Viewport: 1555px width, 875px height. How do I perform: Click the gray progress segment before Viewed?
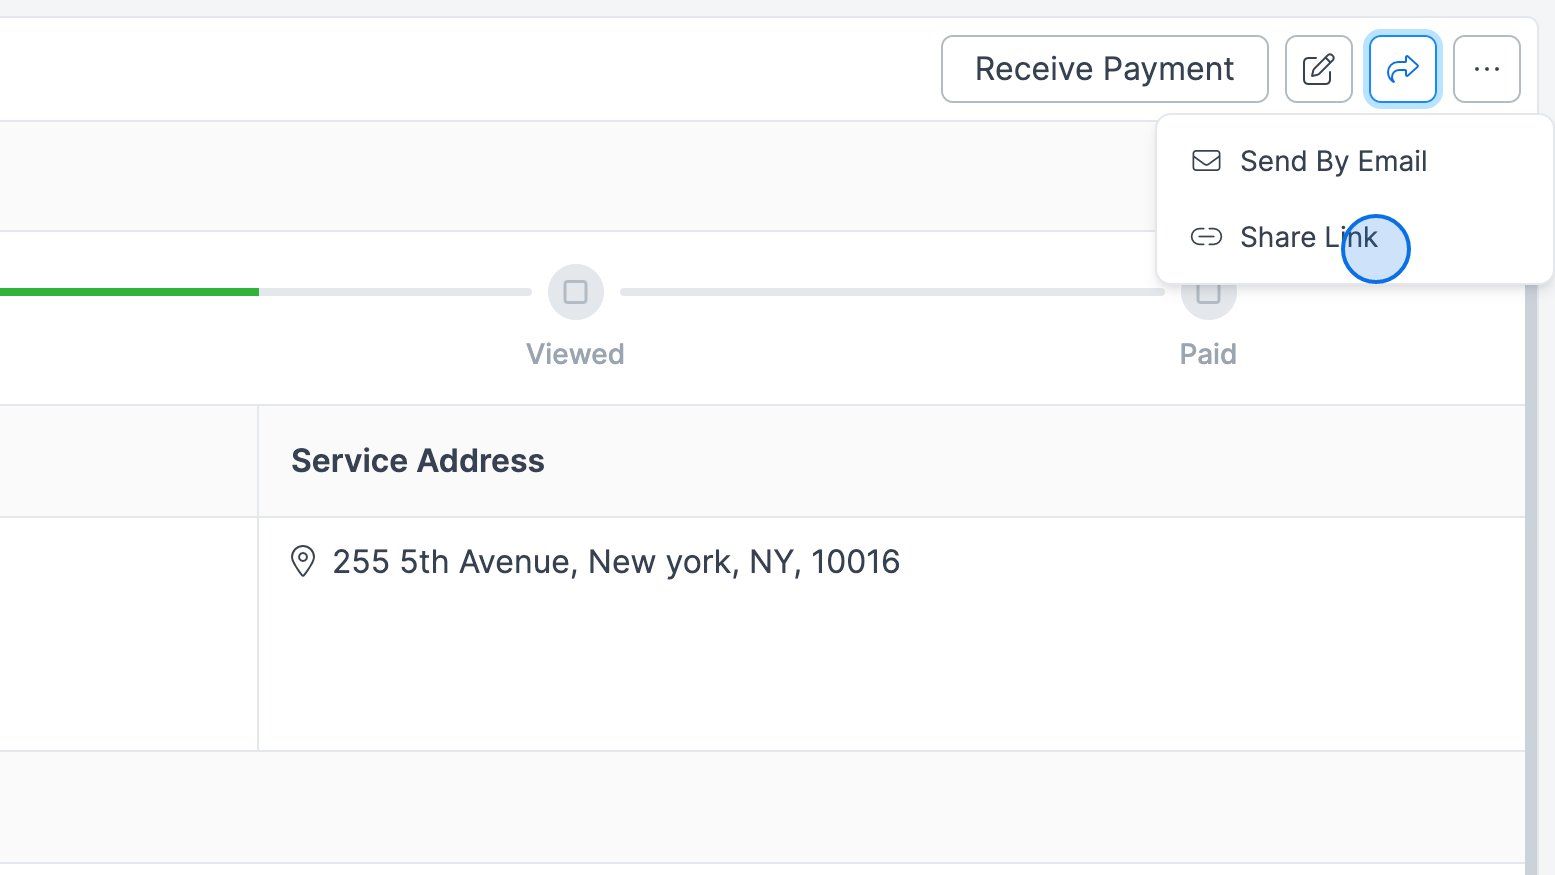pyautogui.click(x=395, y=292)
